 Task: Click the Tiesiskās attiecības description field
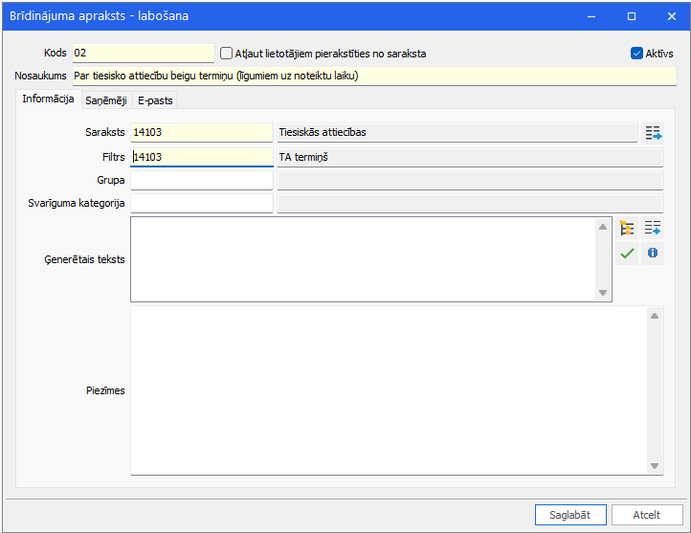(457, 132)
